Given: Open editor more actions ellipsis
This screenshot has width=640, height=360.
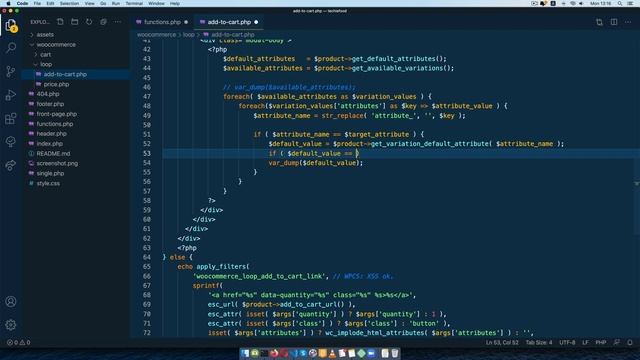Looking at the screenshot, I should point(628,22).
